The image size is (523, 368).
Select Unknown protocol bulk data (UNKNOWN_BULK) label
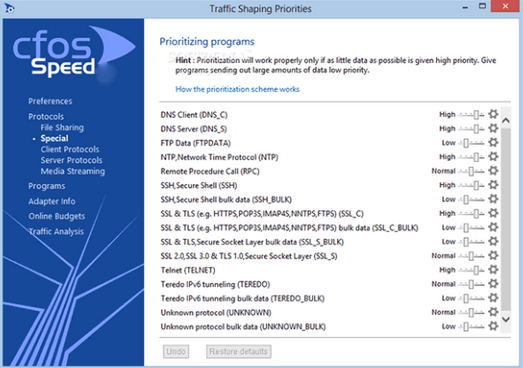click(243, 326)
